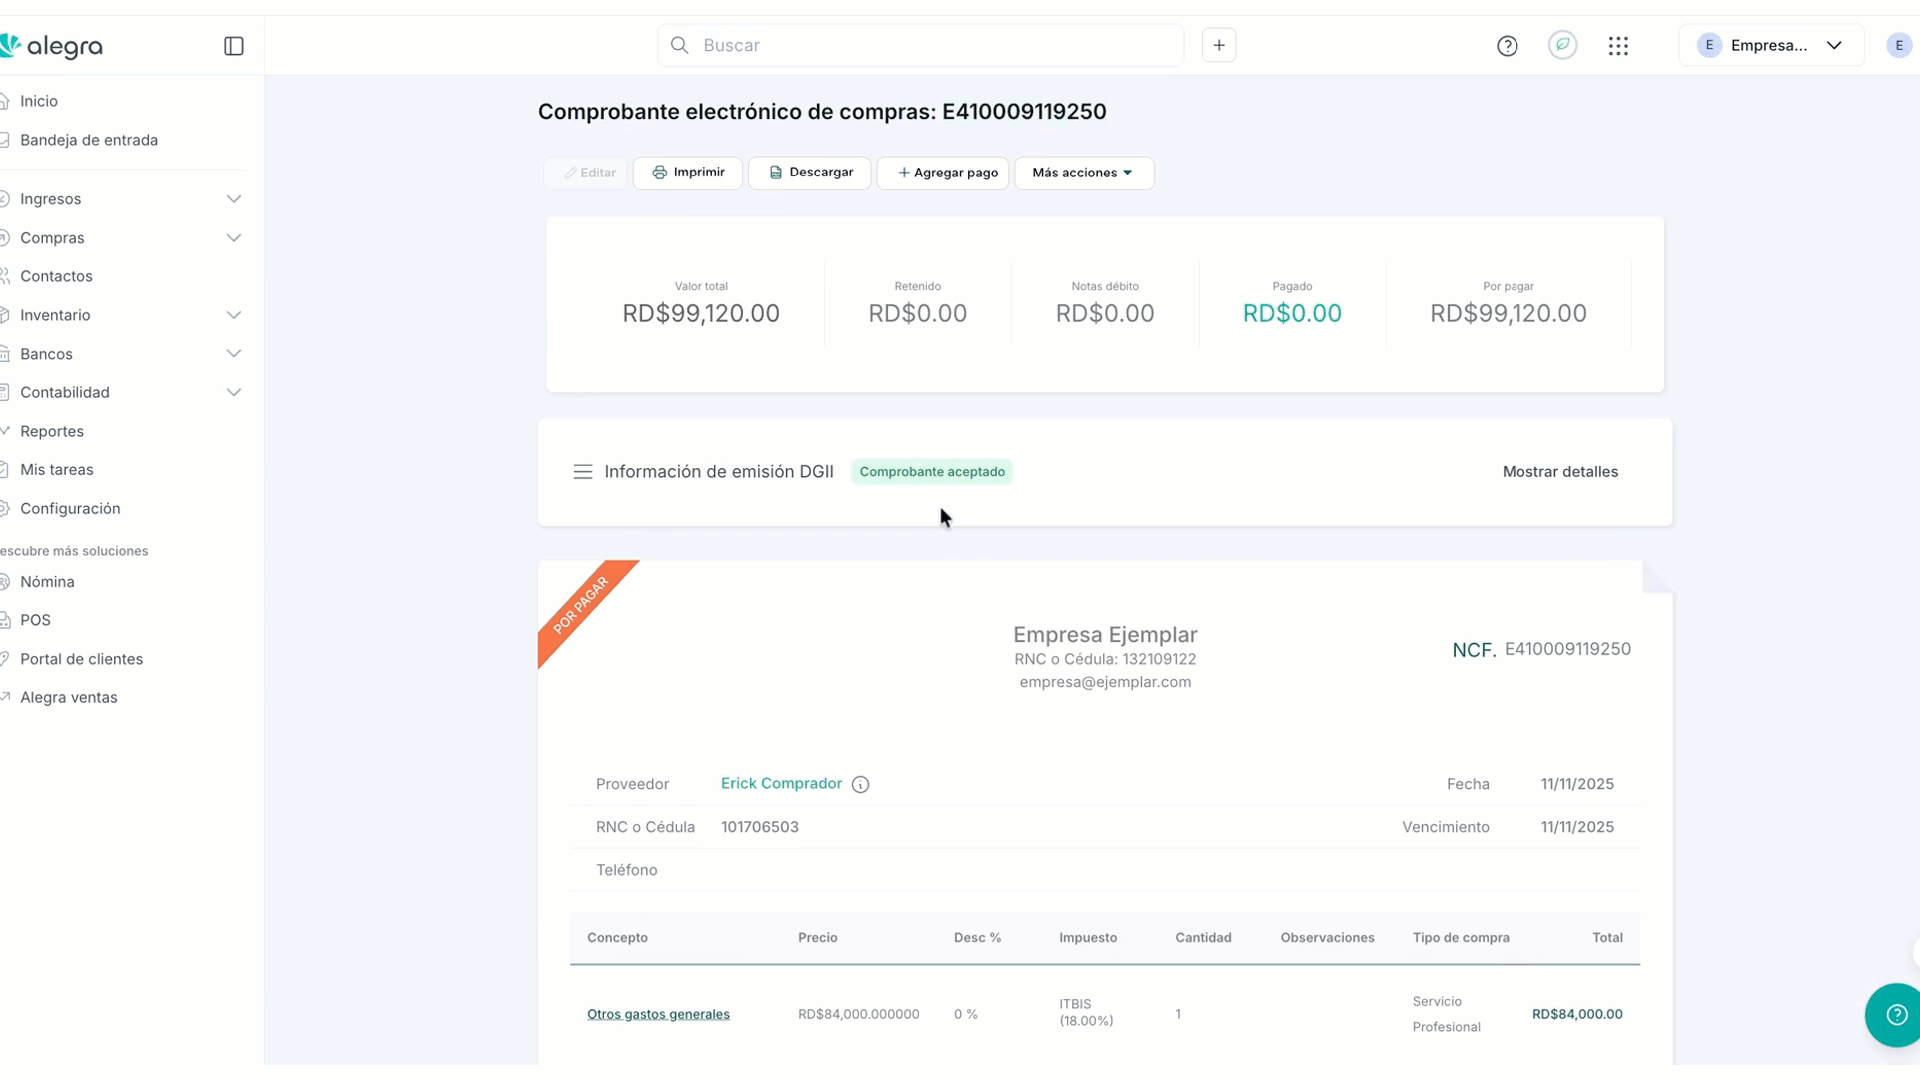Open Reportes in sidebar
Image resolution: width=1920 pixels, height=1080 pixels.
click(x=51, y=431)
